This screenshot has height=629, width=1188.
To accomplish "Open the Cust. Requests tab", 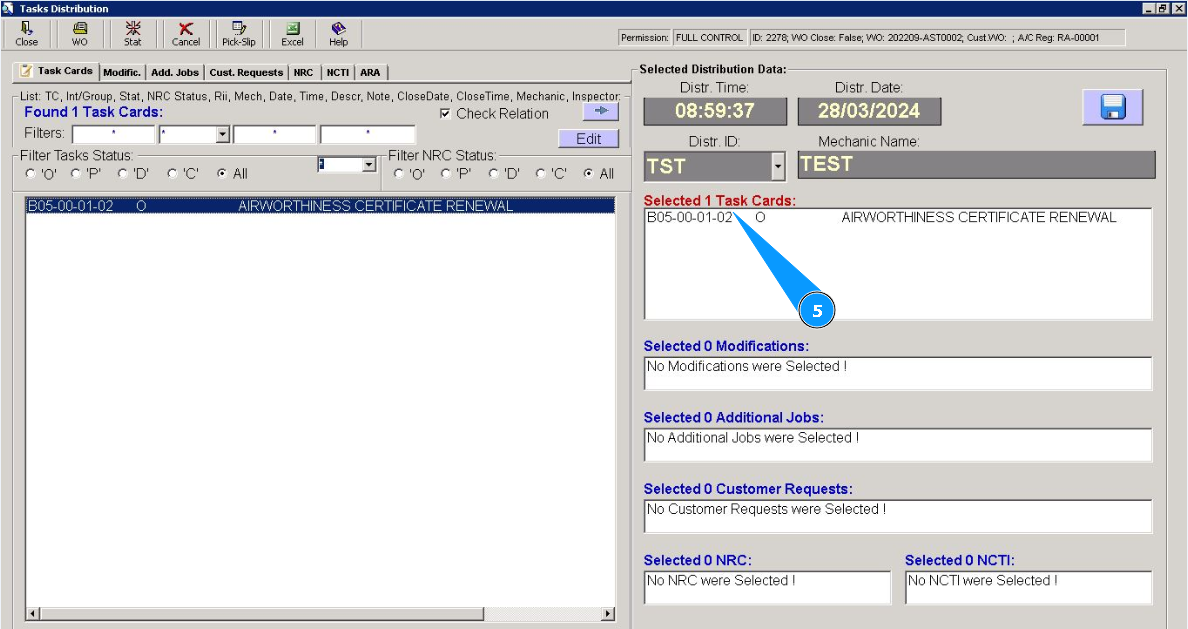I will pyautogui.click(x=246, y=73).
